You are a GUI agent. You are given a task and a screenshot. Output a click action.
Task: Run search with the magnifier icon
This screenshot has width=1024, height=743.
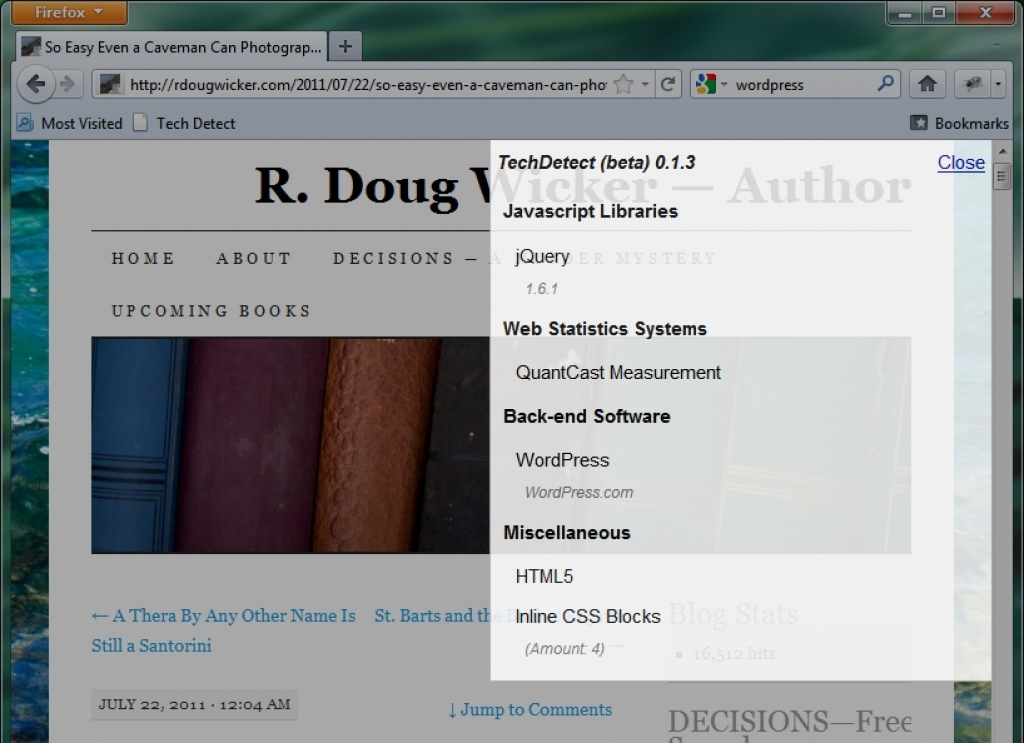click(886, 84)
